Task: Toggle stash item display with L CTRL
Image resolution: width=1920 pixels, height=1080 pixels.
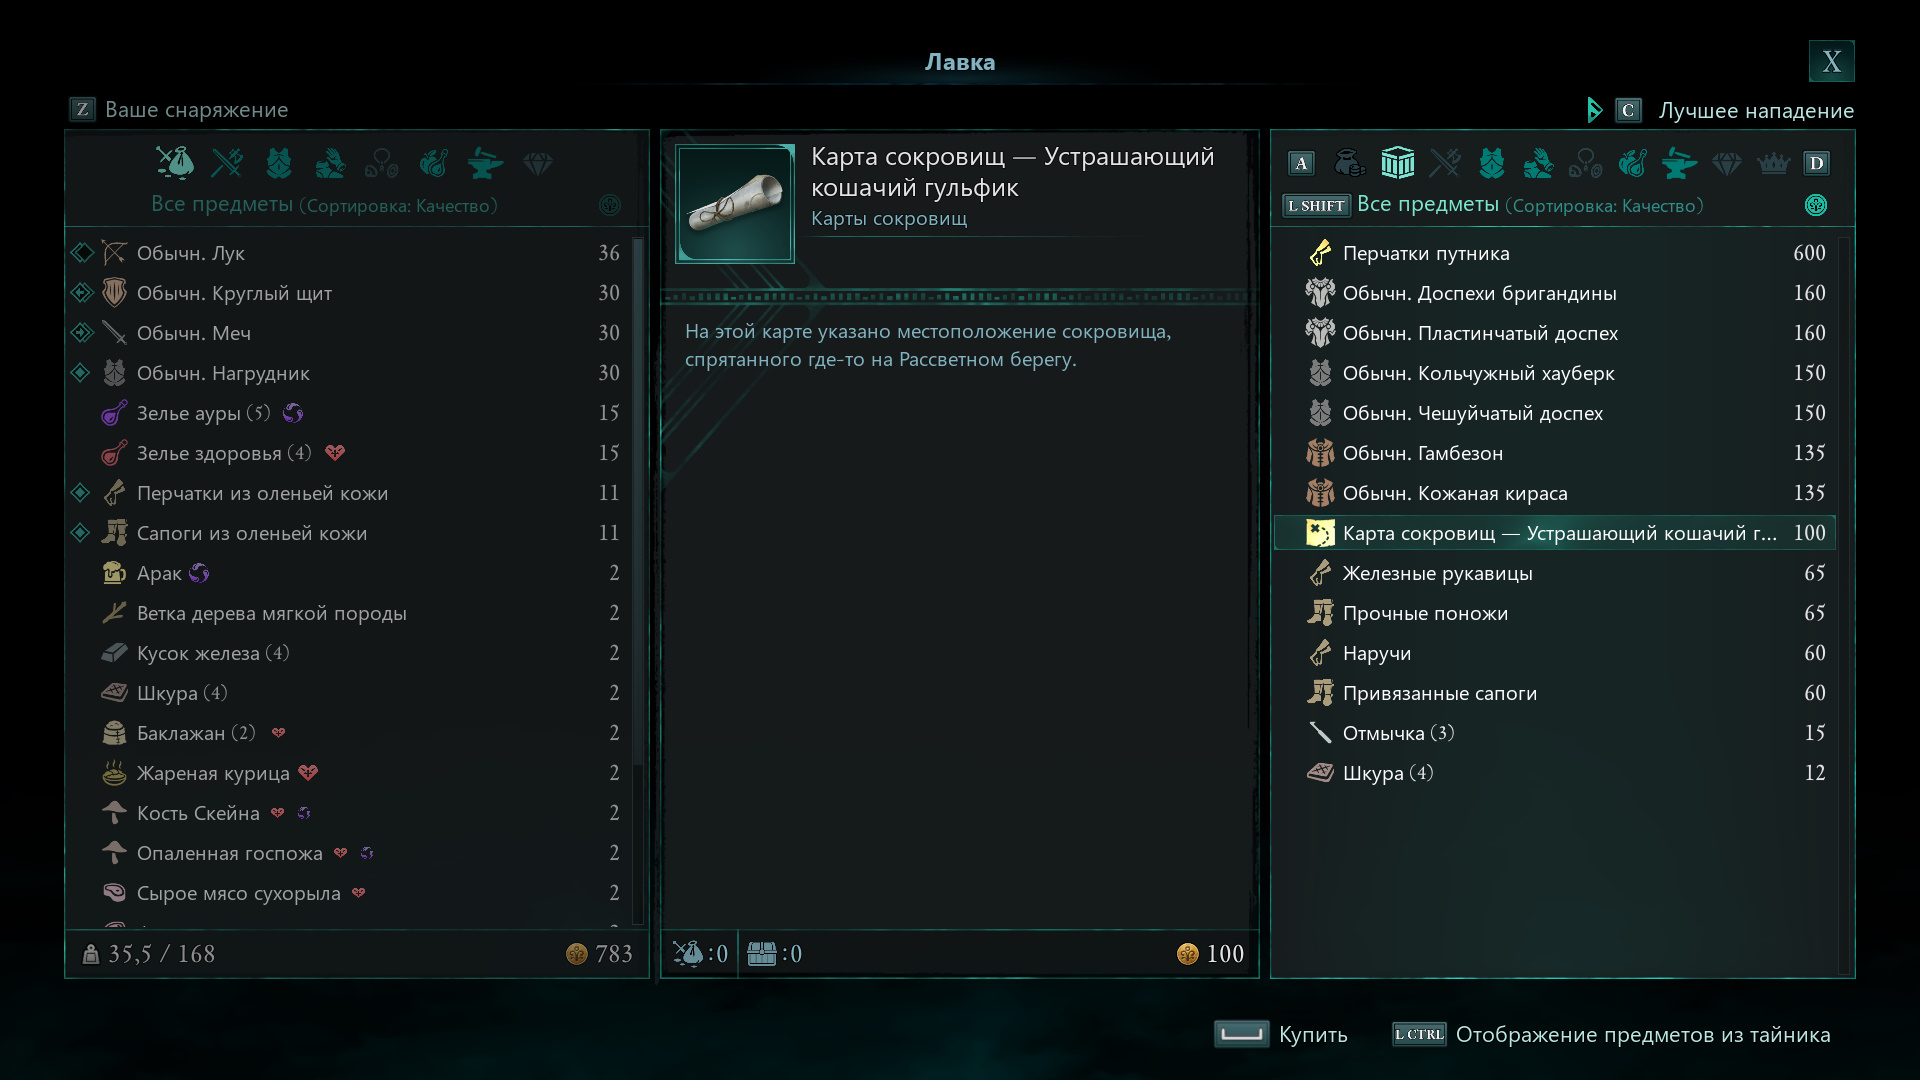Action: point(1419,1034)
